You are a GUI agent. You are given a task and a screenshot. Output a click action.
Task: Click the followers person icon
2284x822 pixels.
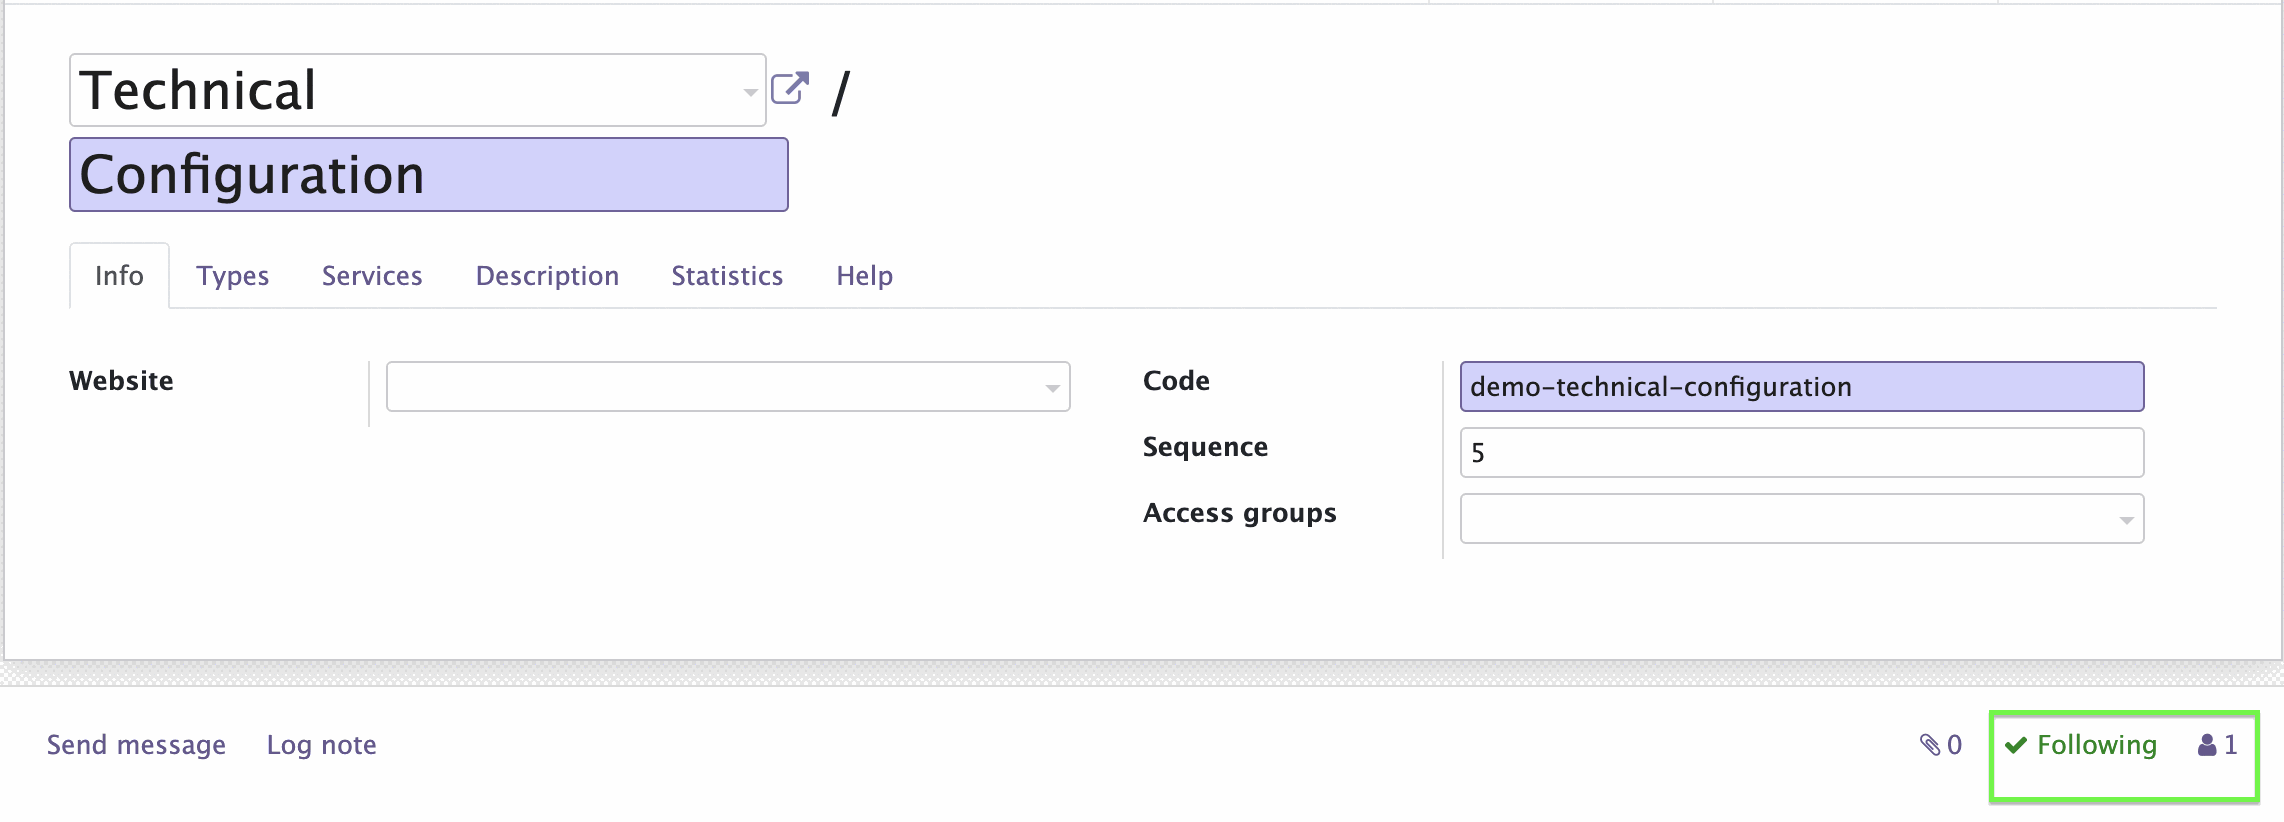(2207, 745)
